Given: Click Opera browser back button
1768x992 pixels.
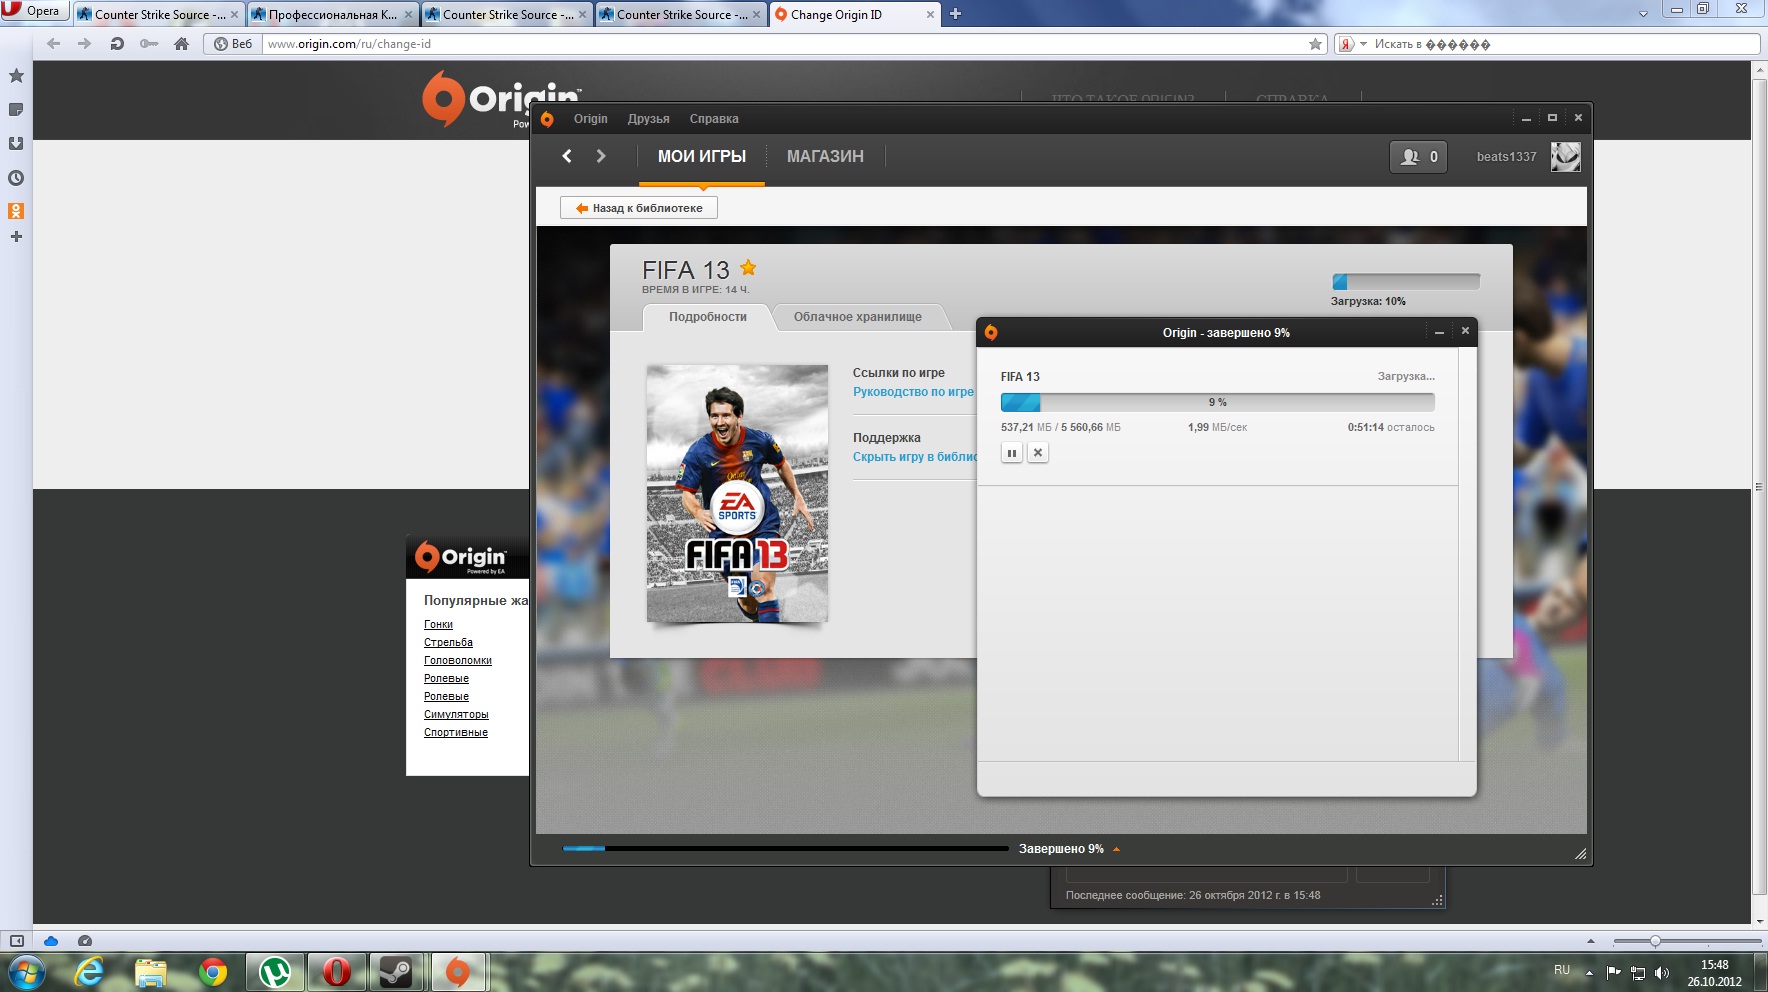Looking at the screenshot, I should pos(54,44).
